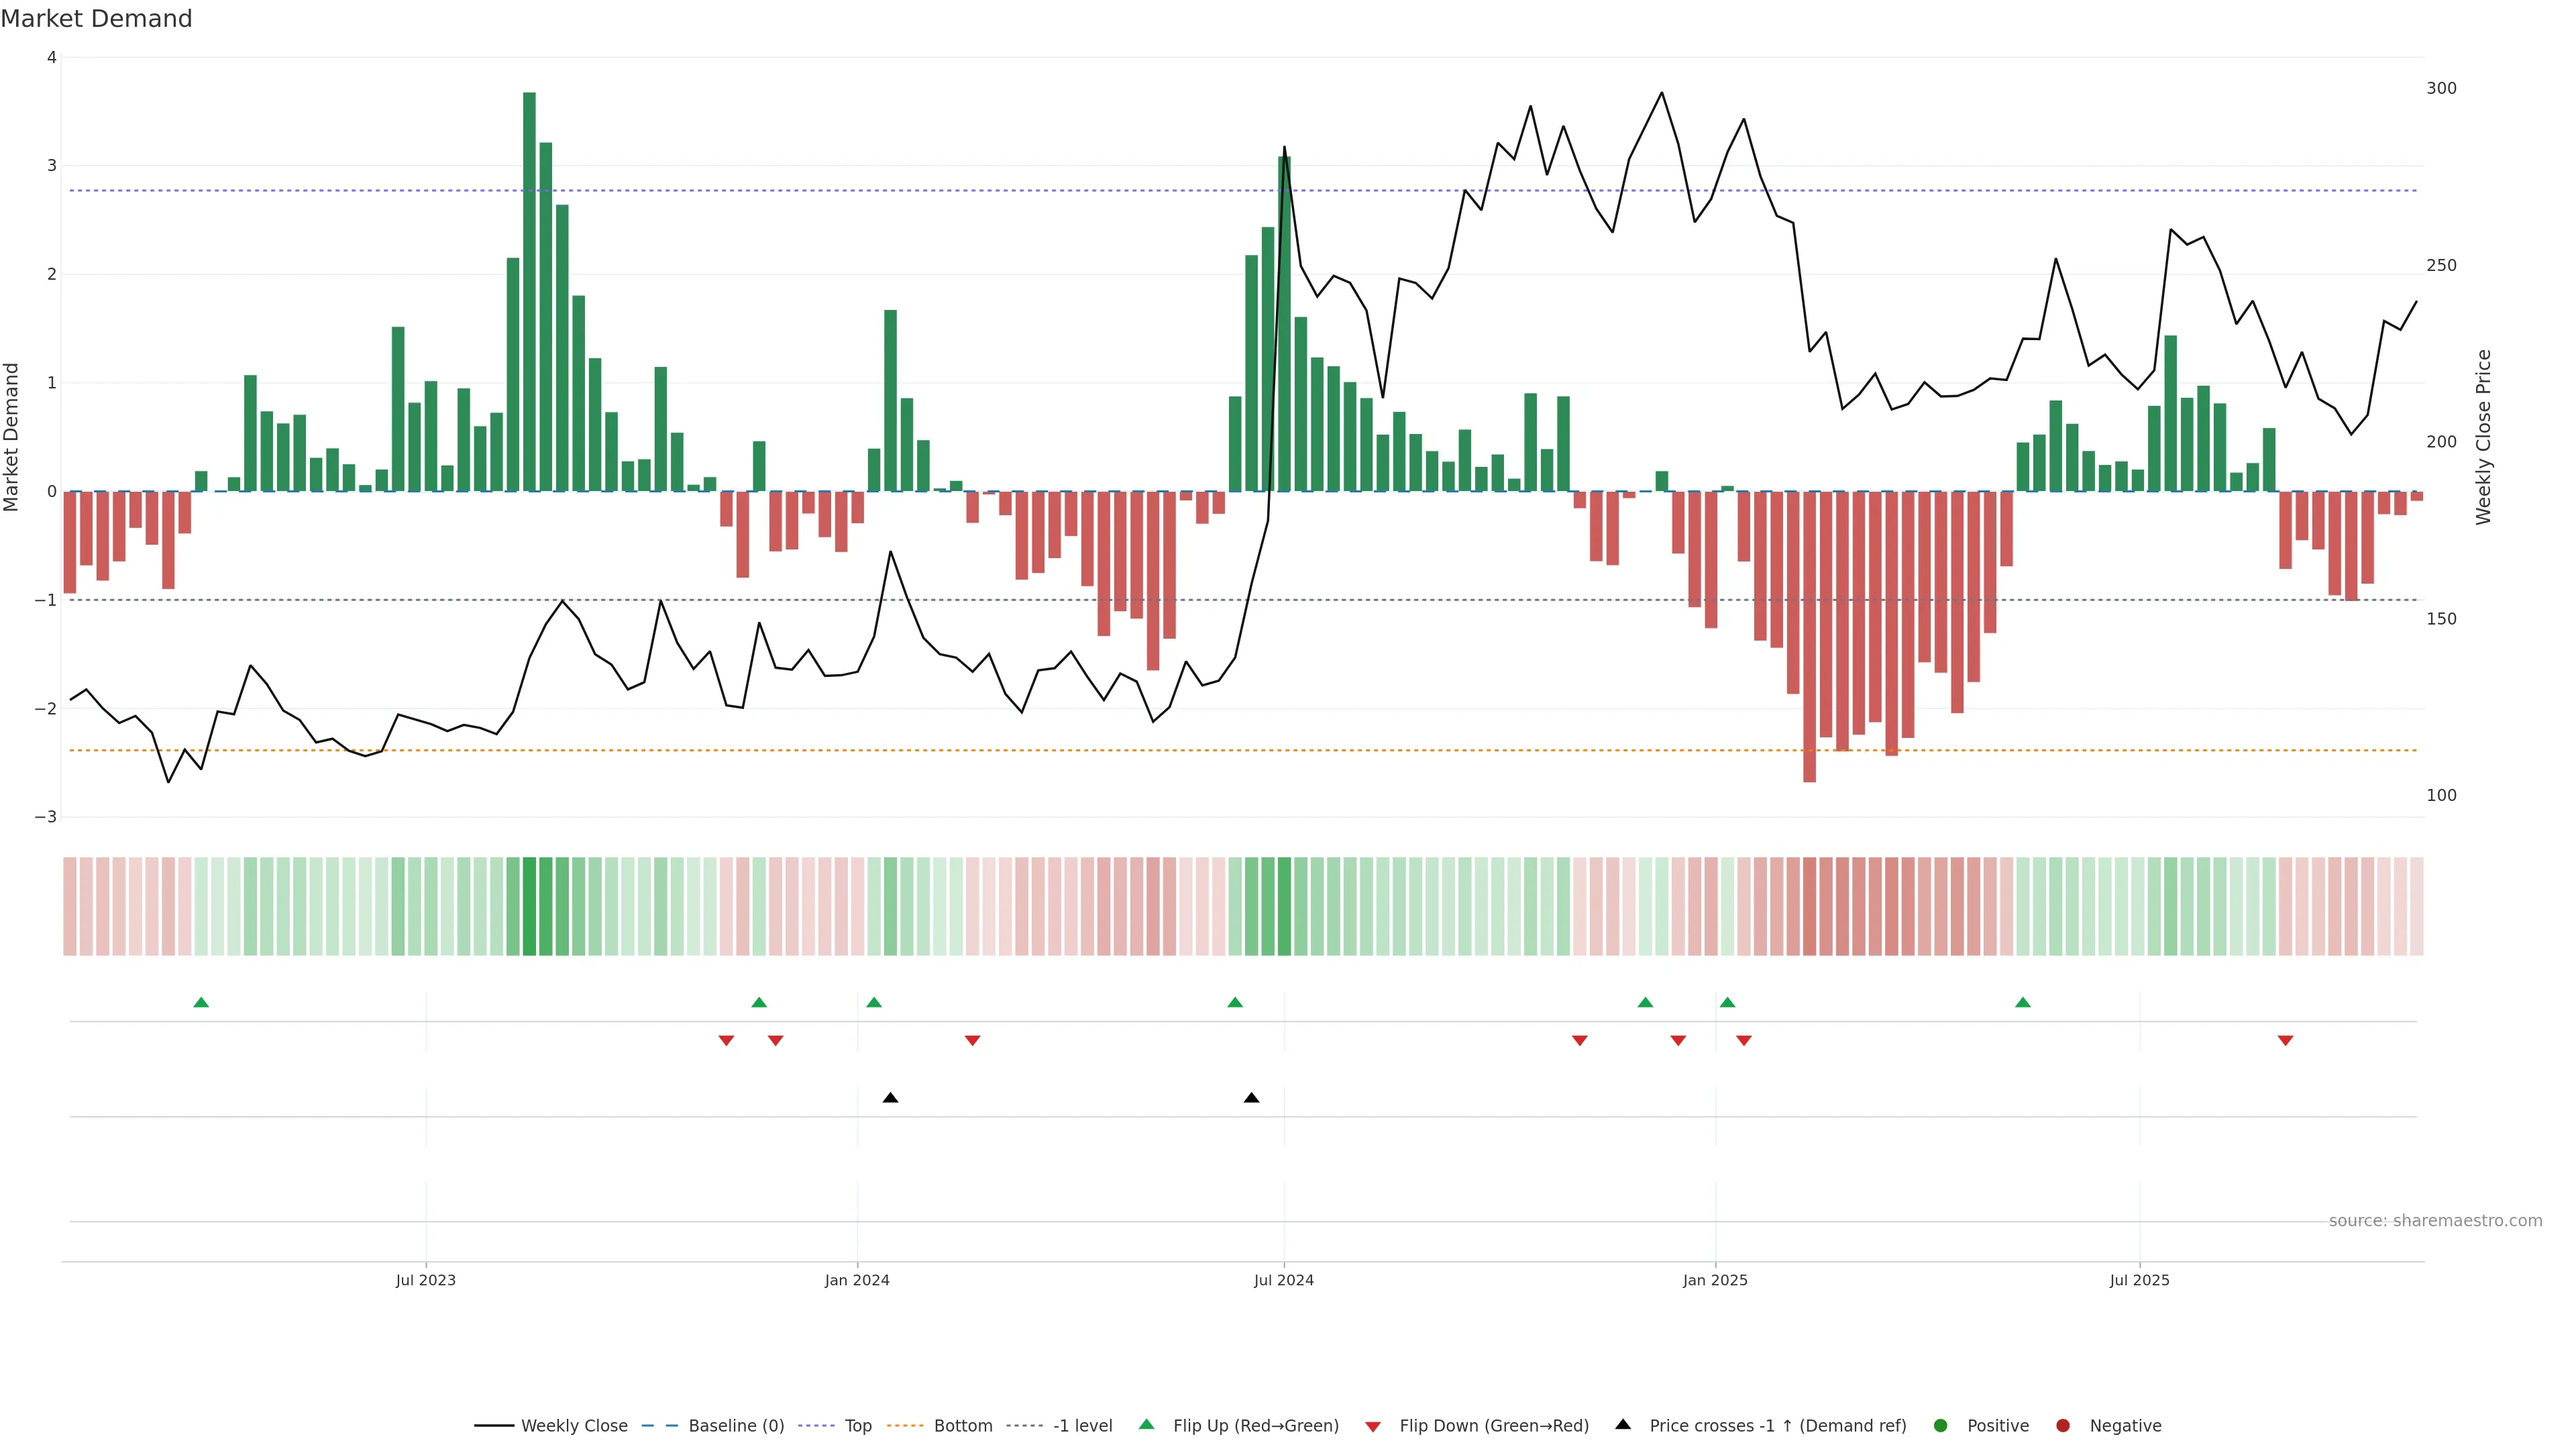This screenshot has height=1449, width=2576.
Task: Click the Market Demand chart title
Action: [96, 19]
